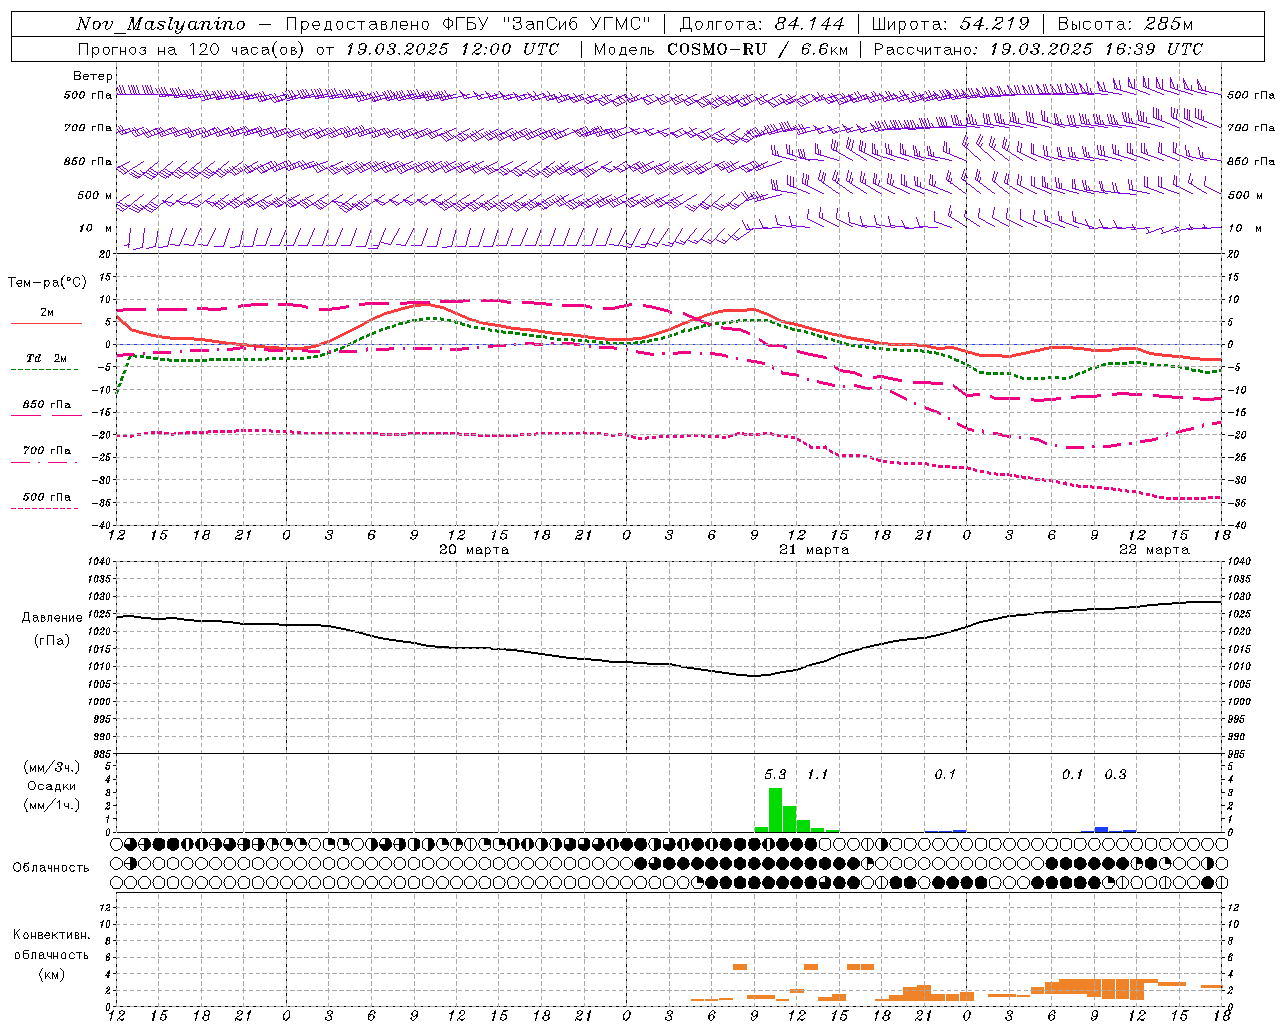Click the 'Ветер' wind section label
The image size is (1280, 1024).
point(93,76)
